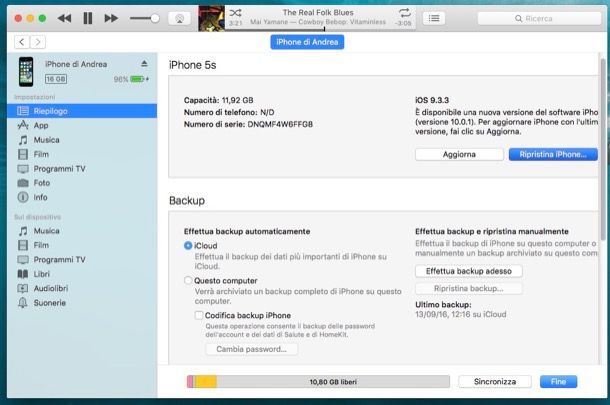Eject iPhone di Andrea
Screen dimensions: 610x405
[144, 63]
